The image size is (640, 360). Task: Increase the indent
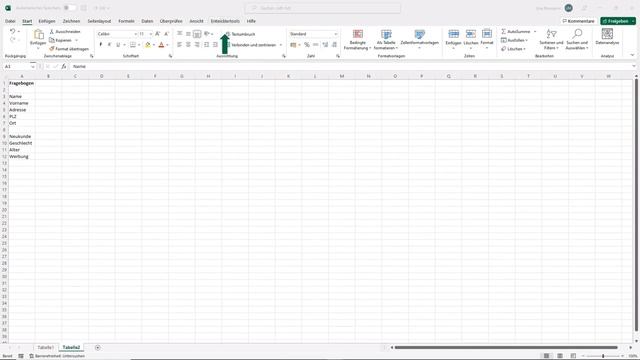coord(215,44)
